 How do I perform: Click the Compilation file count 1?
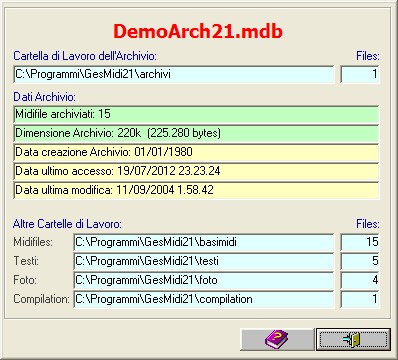pyautogui.click(x=360, y=299)
